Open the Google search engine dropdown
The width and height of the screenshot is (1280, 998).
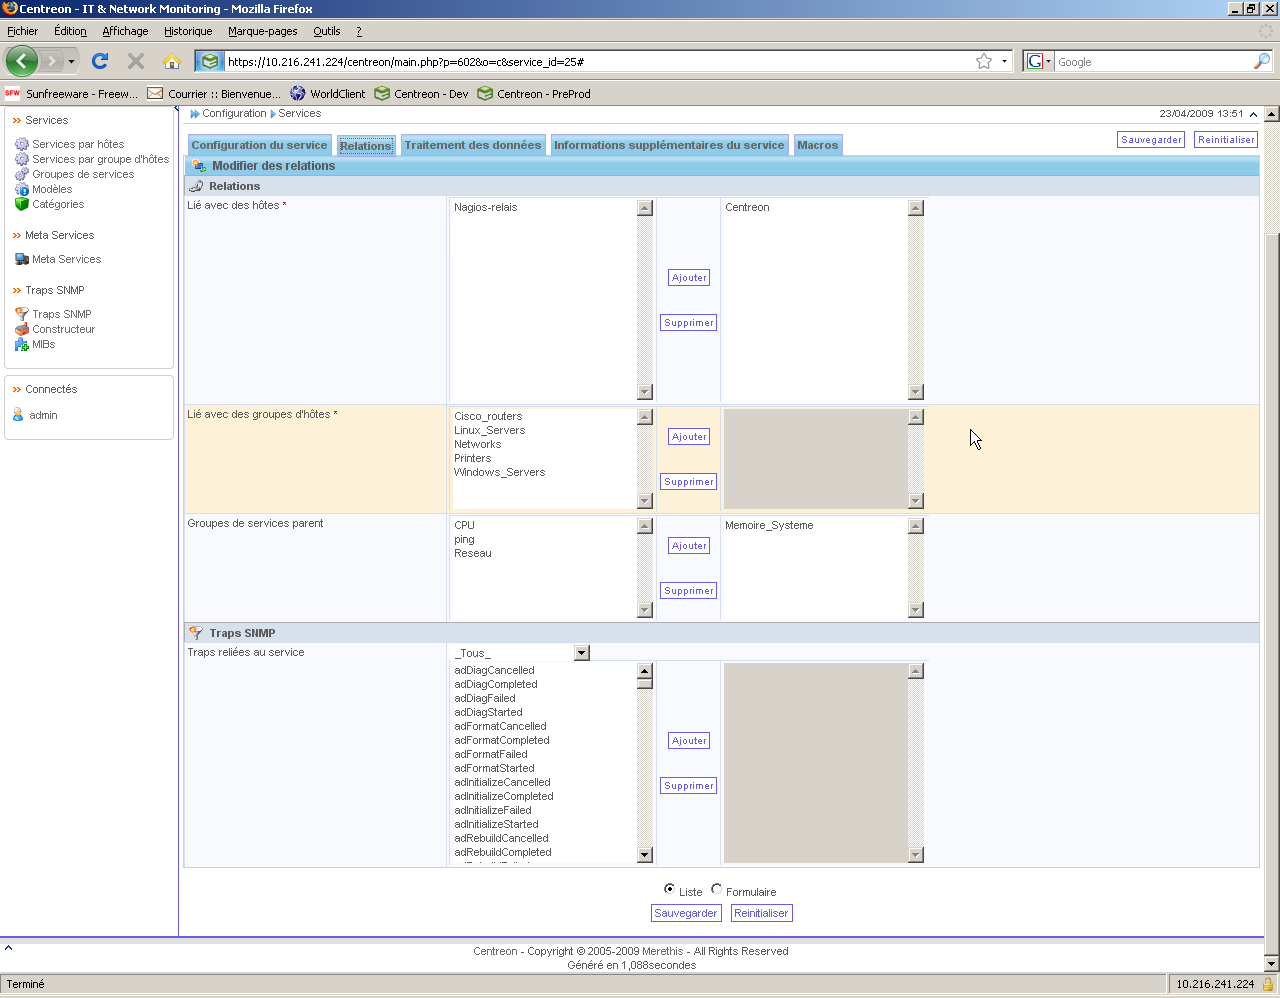click(1039, 61)
